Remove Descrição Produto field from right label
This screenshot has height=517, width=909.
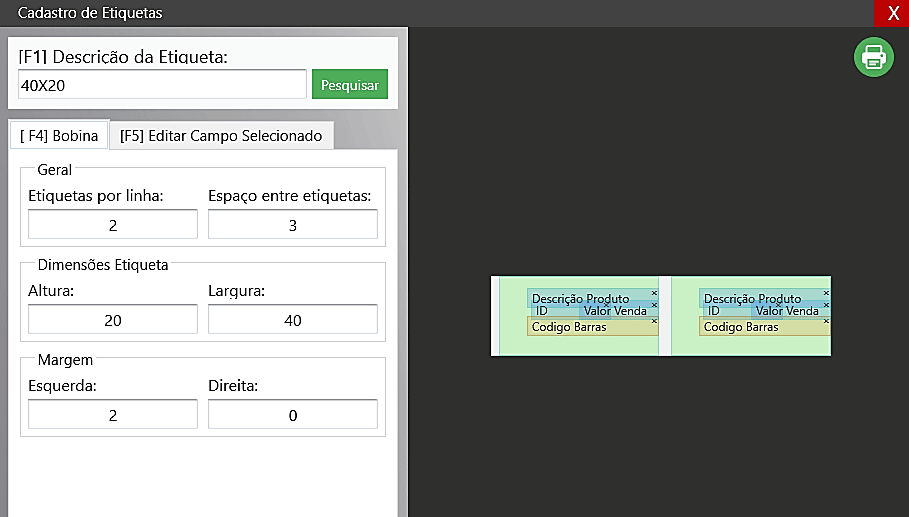click(826, 293)
